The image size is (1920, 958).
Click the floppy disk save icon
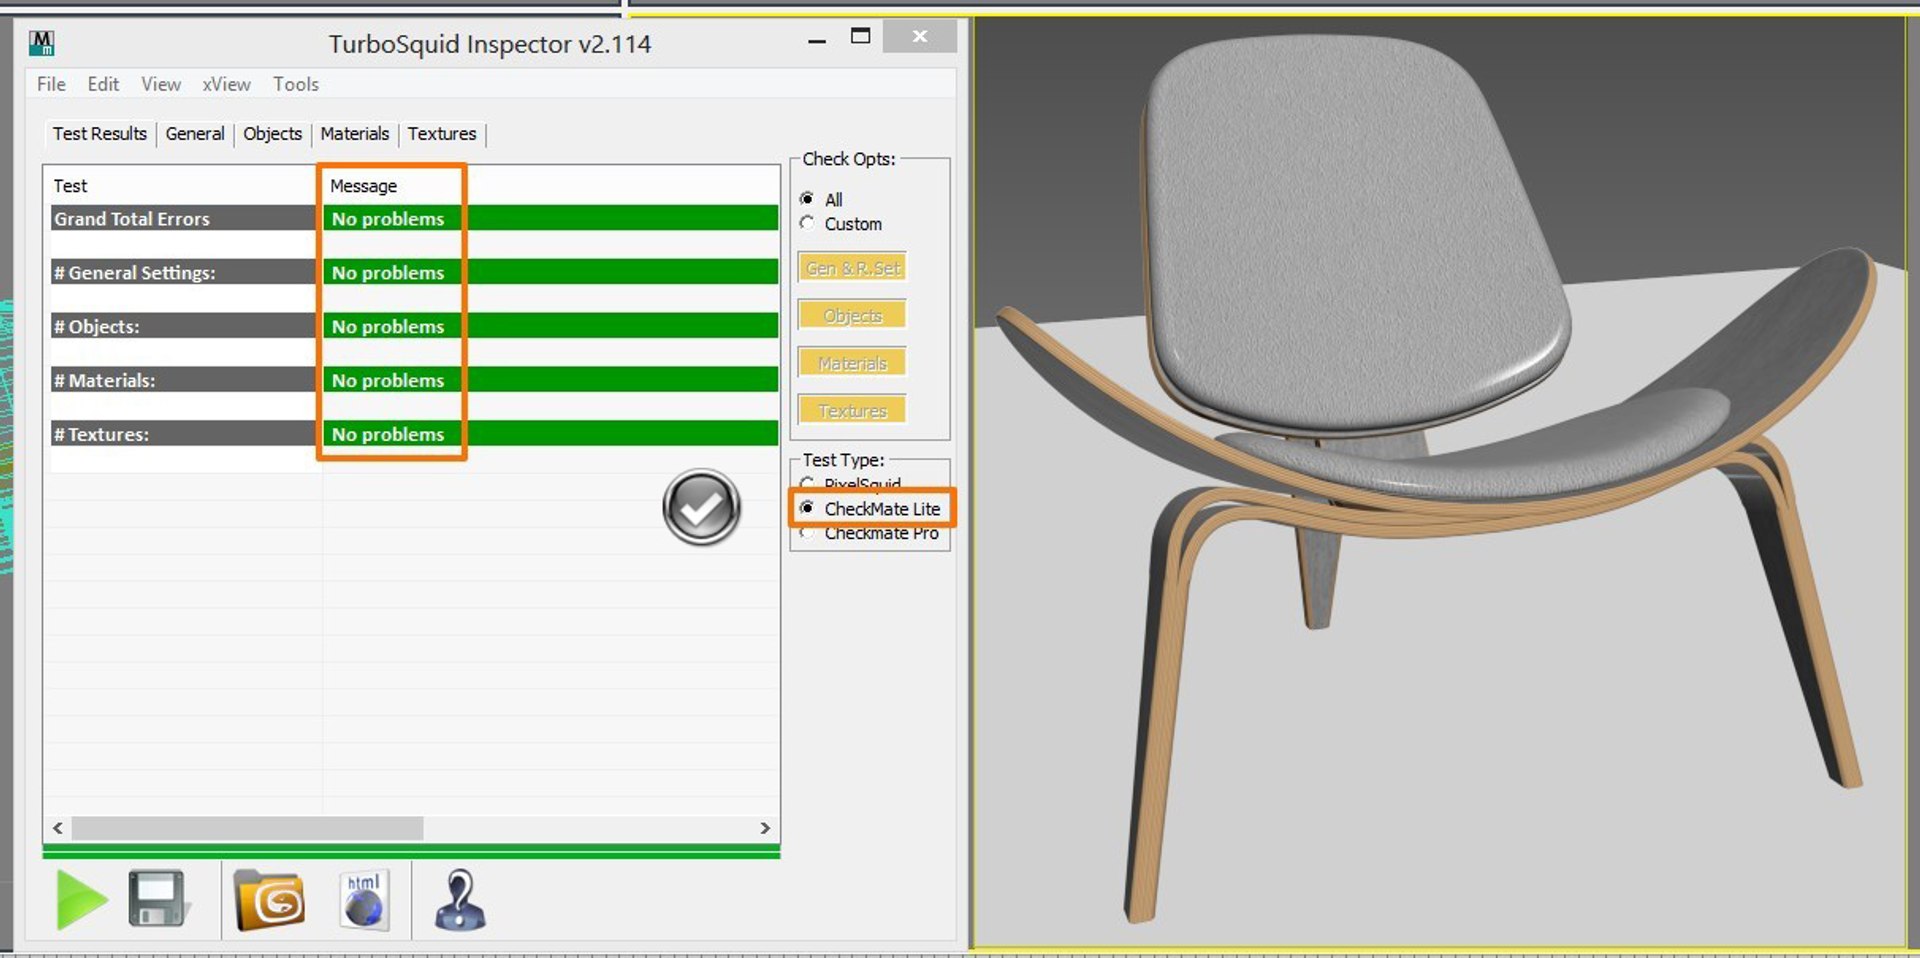[158, 899]
